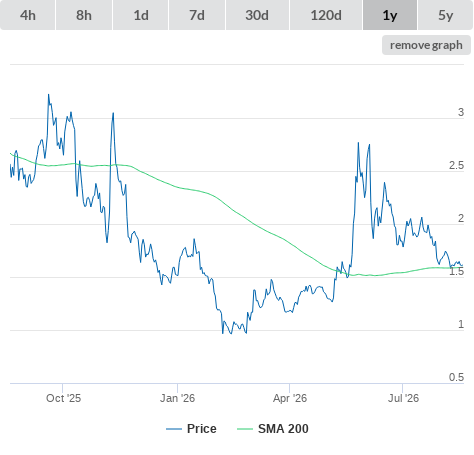Click the Jul '26 axis label

403,398
